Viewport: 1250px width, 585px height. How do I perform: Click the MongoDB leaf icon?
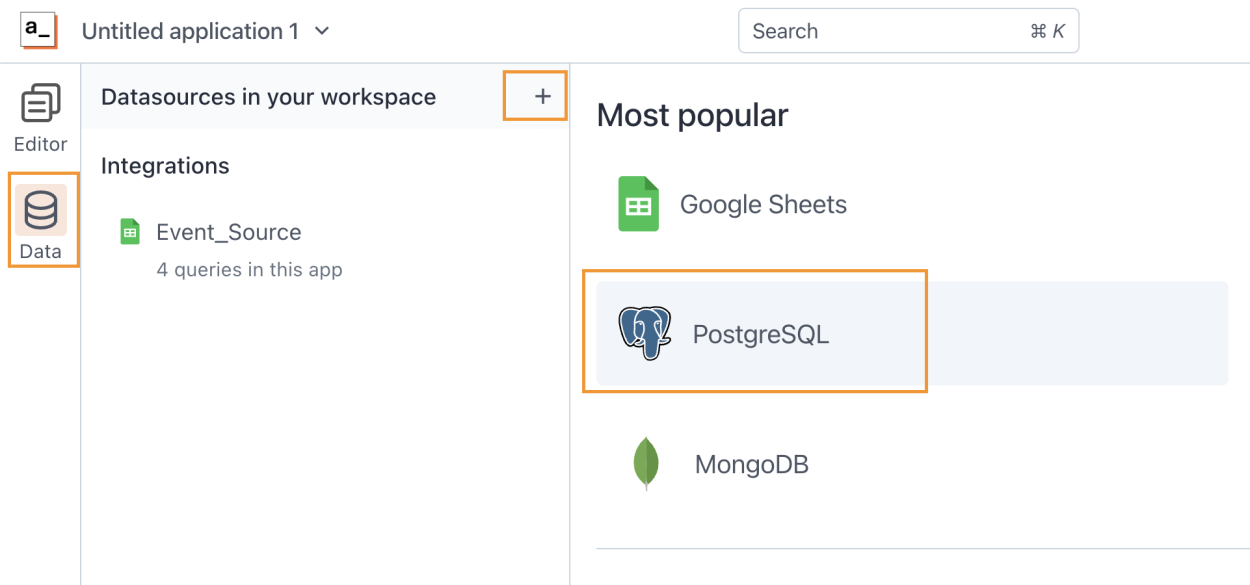click(x=646, y=464)
